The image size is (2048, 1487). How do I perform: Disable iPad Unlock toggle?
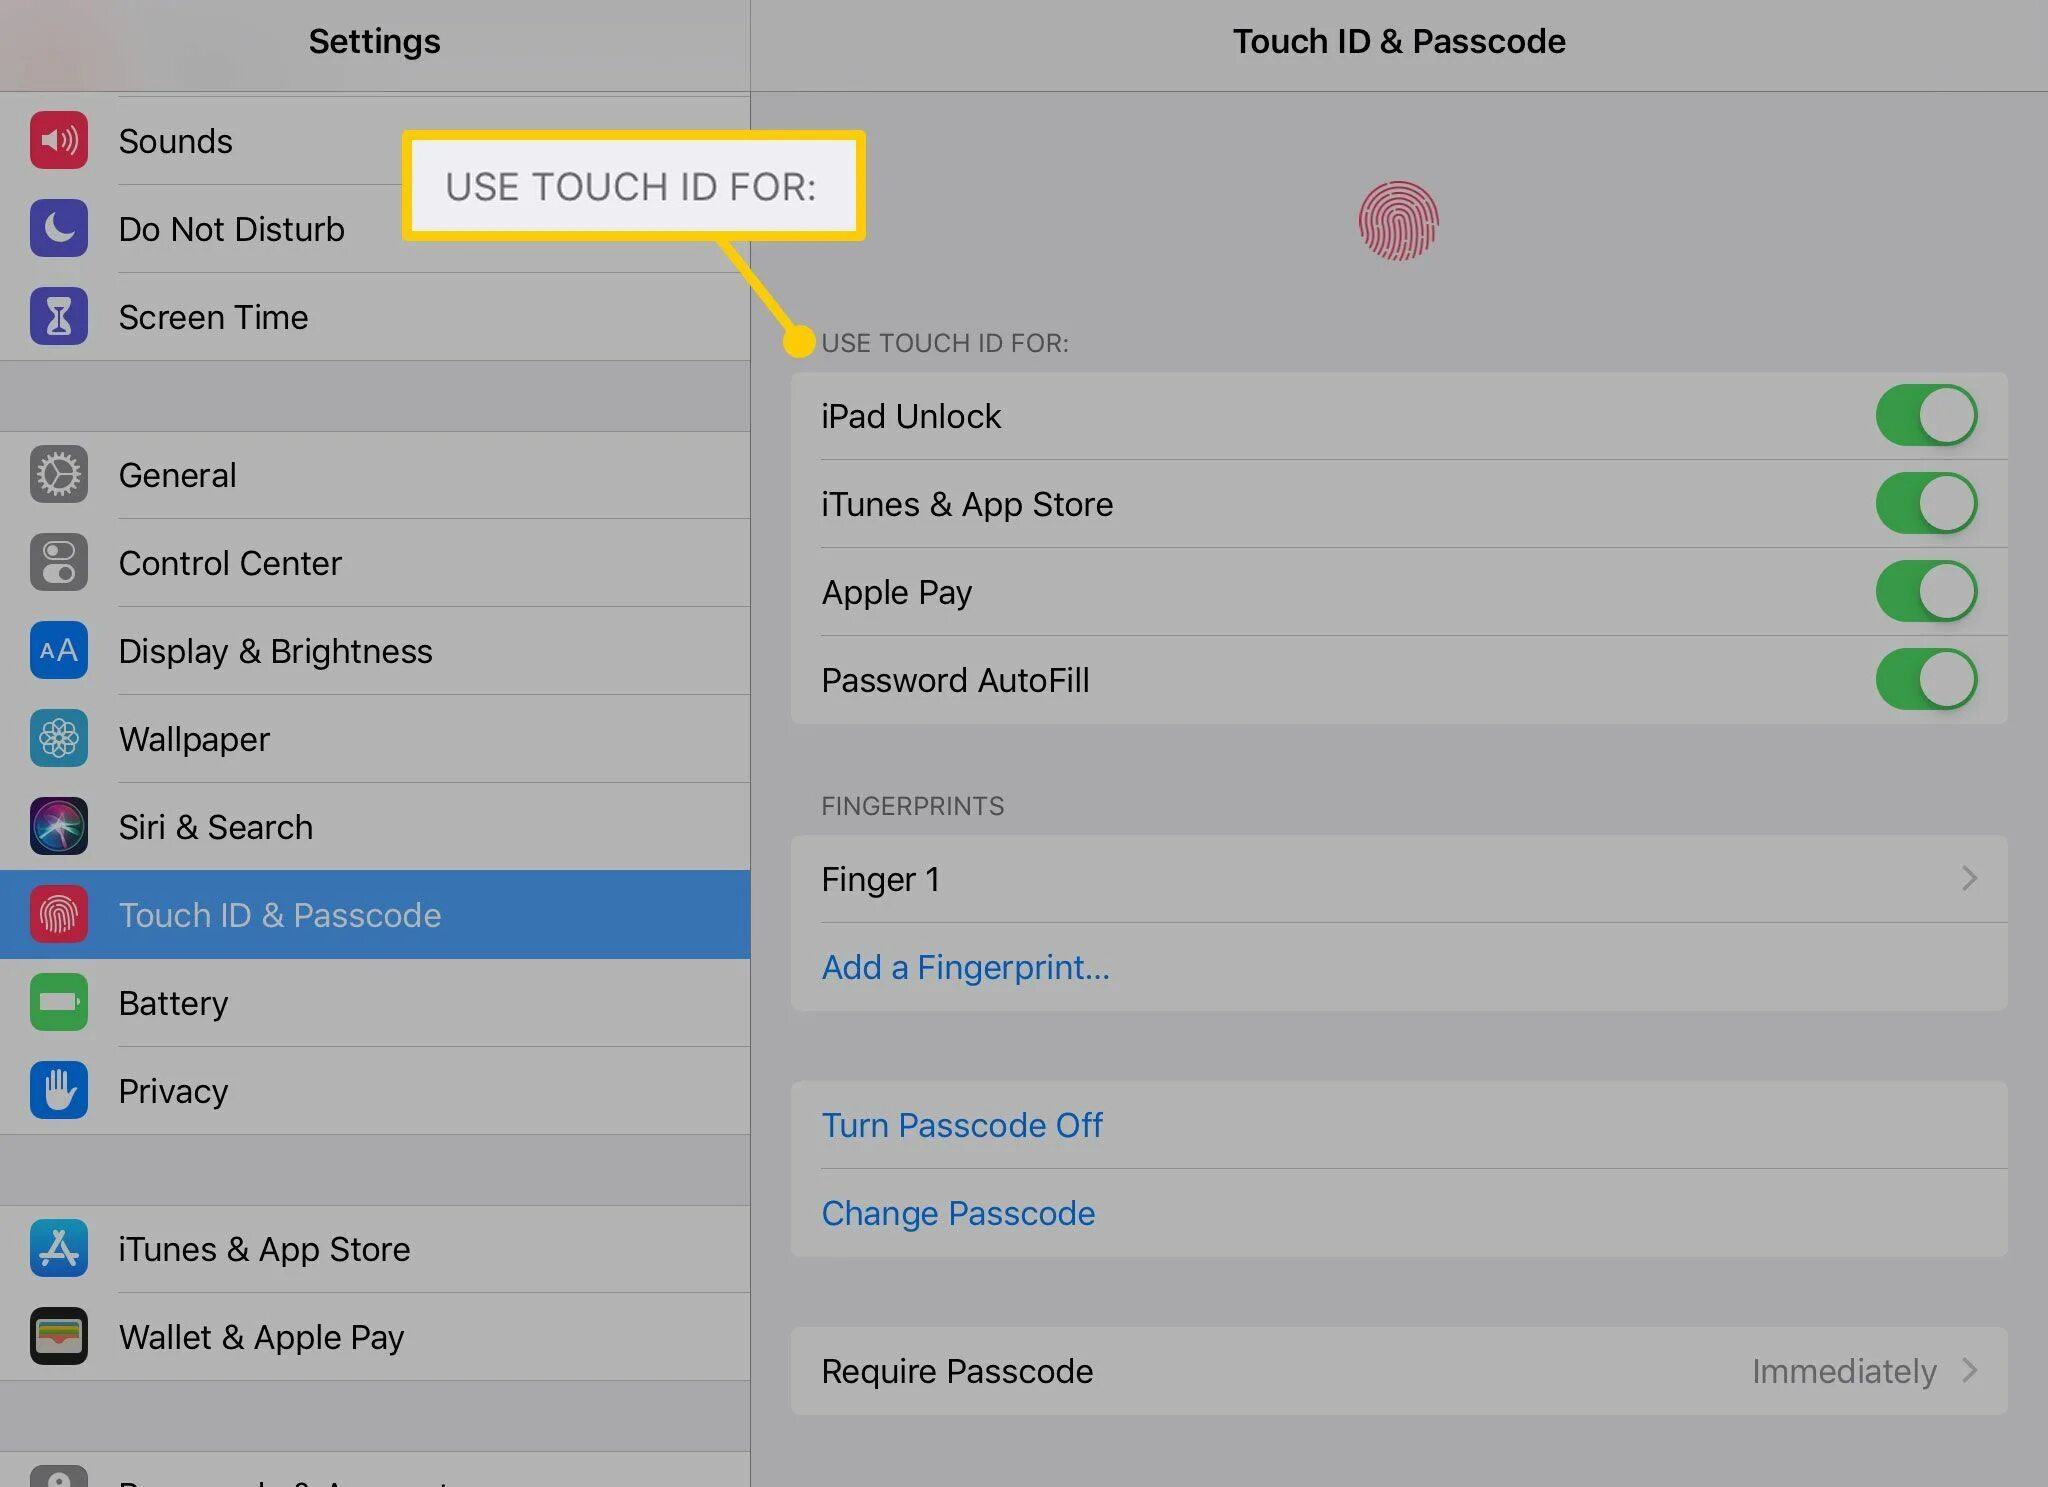(x=1925, y=416)
